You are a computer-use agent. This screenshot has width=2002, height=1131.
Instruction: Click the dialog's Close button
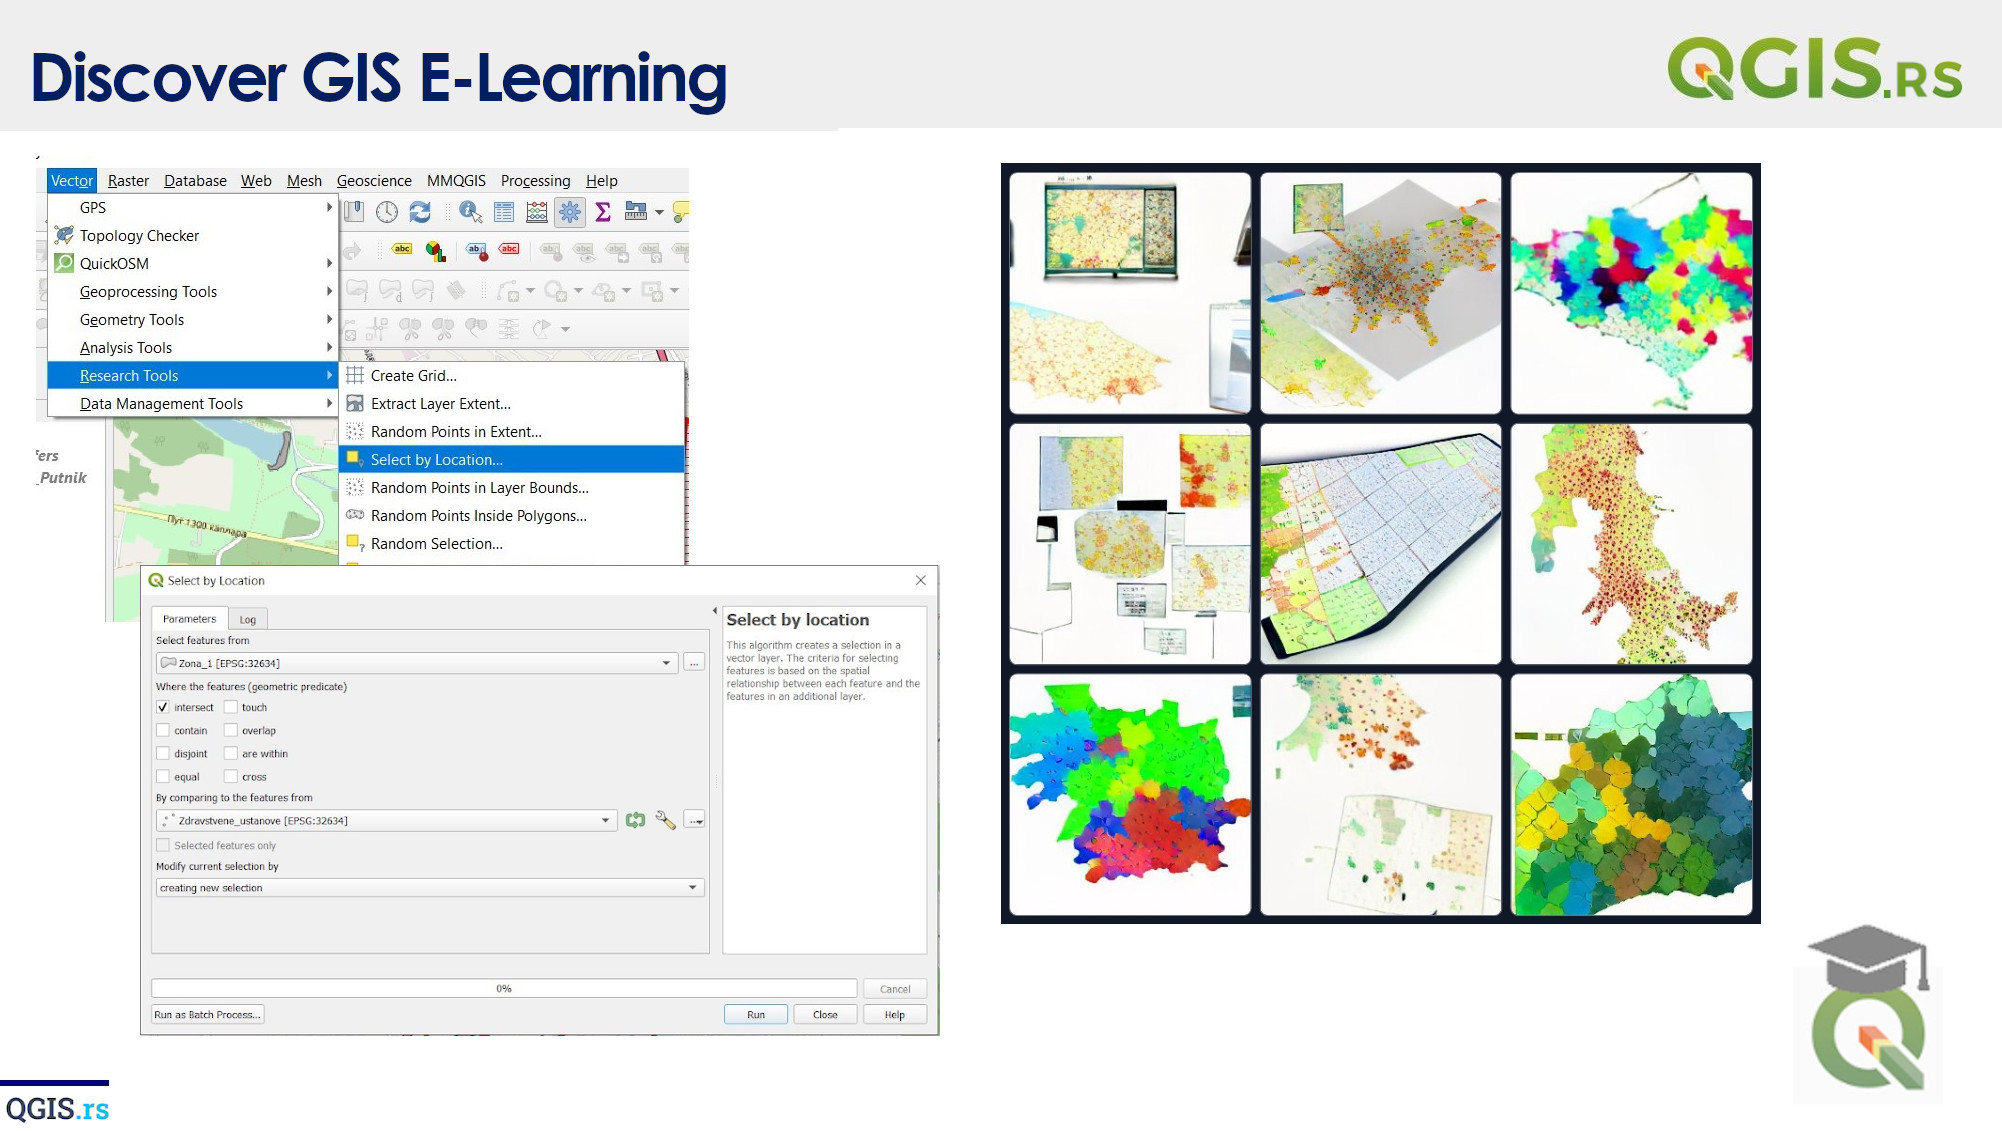[x=825, y=1014]
